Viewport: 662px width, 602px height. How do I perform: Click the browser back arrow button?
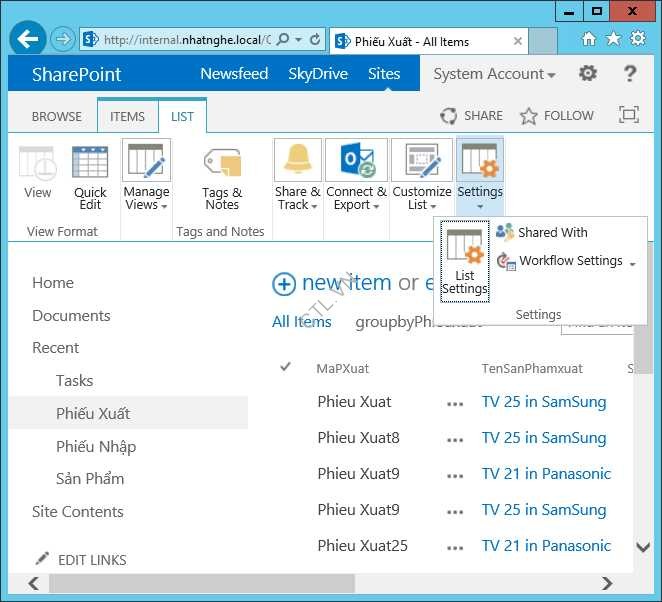29,40
